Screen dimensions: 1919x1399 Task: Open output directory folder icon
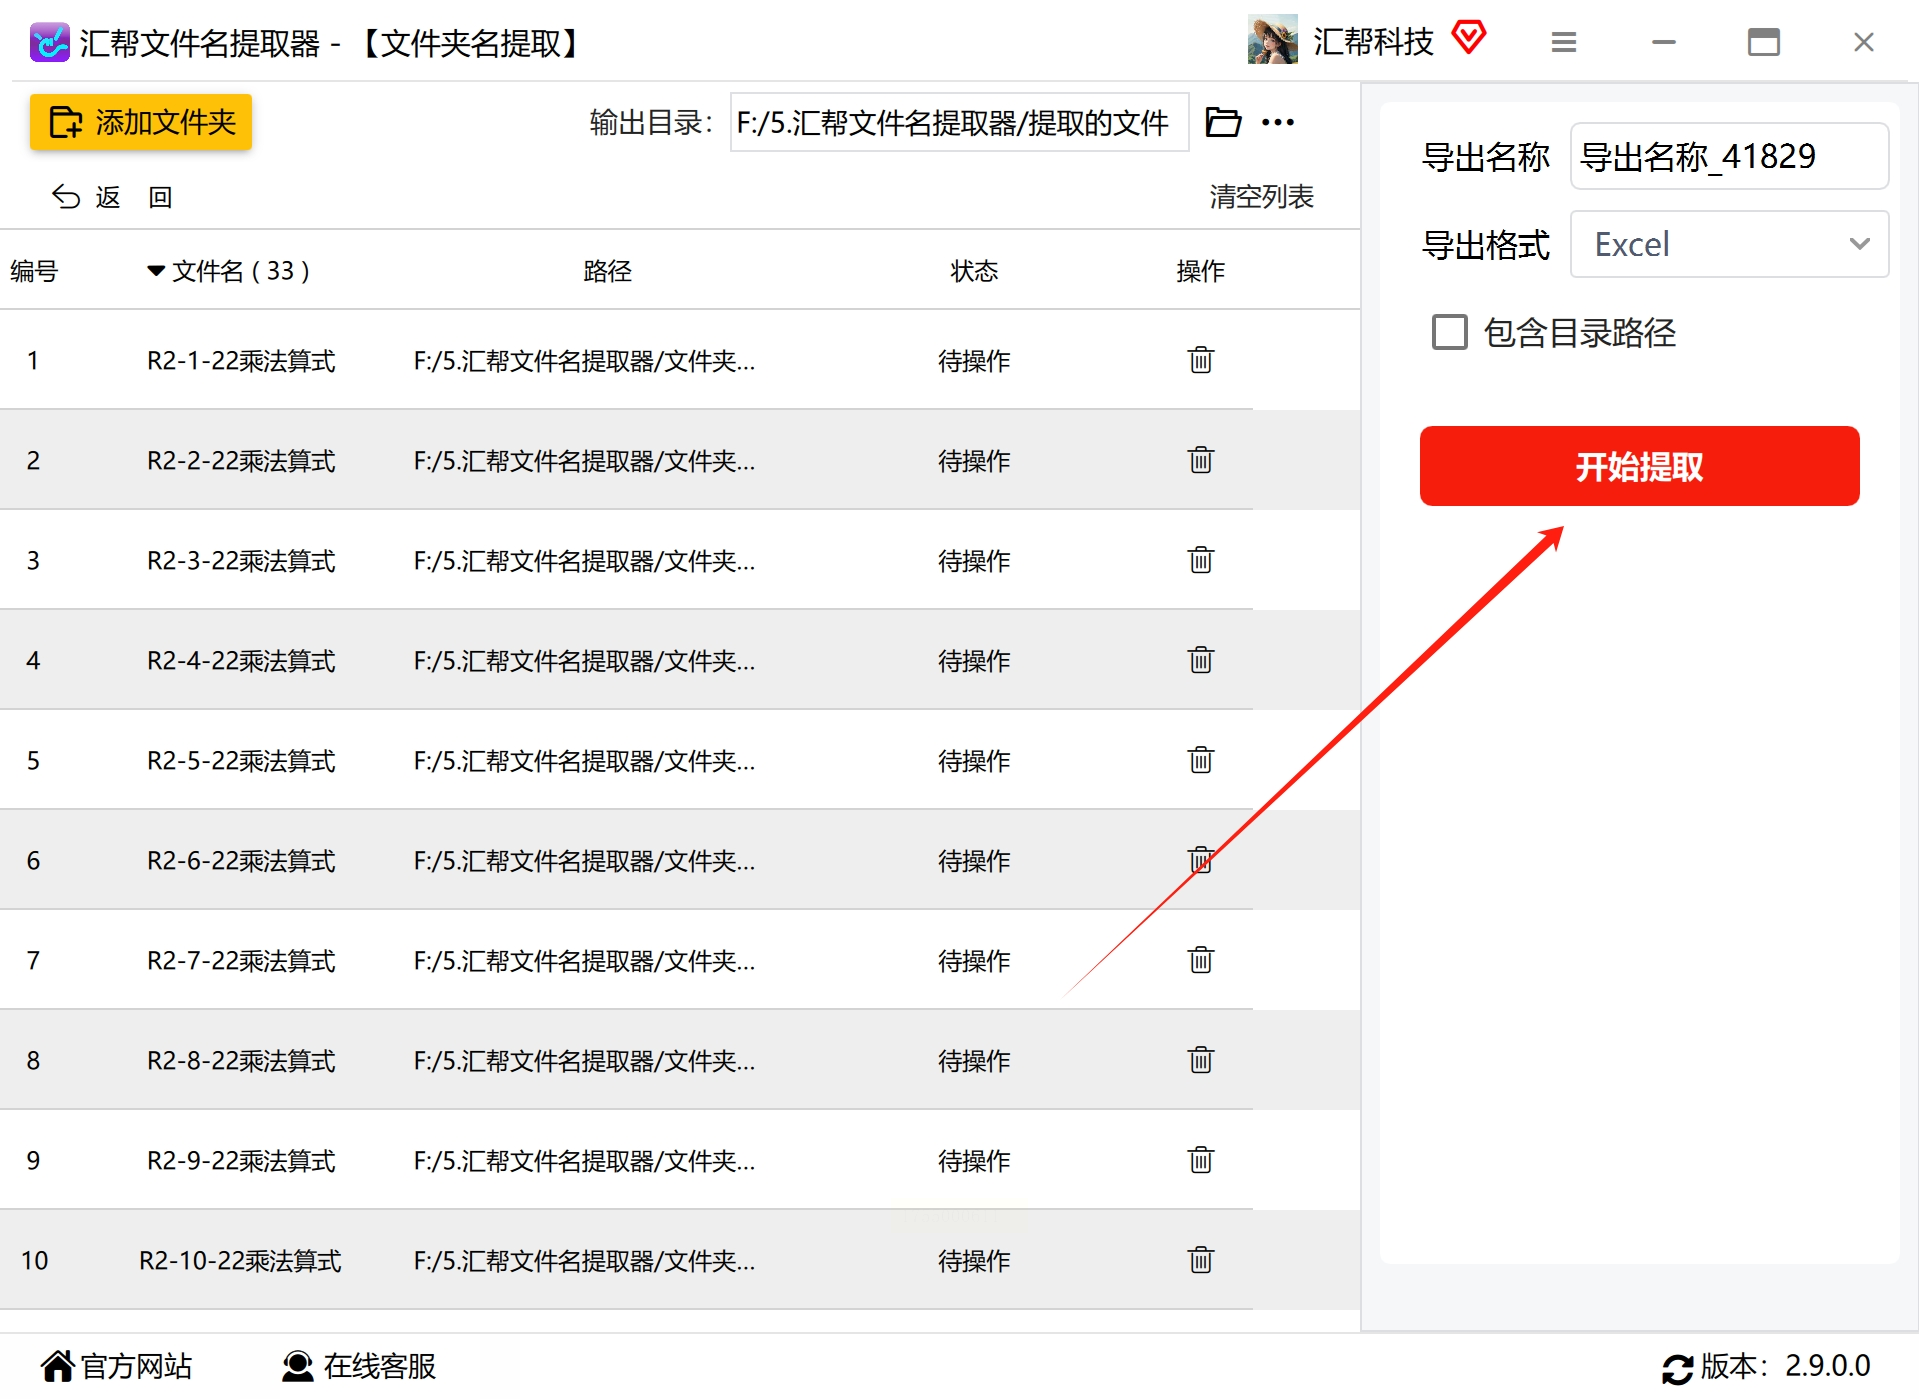(x=1223, y=122)
